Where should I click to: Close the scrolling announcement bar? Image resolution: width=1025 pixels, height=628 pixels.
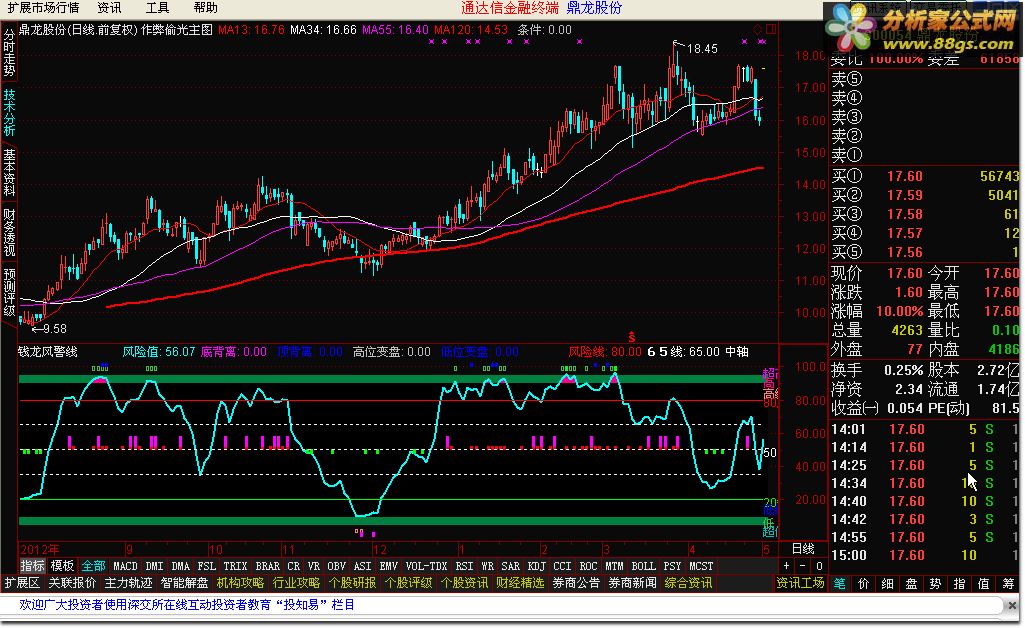(1011, 605)
